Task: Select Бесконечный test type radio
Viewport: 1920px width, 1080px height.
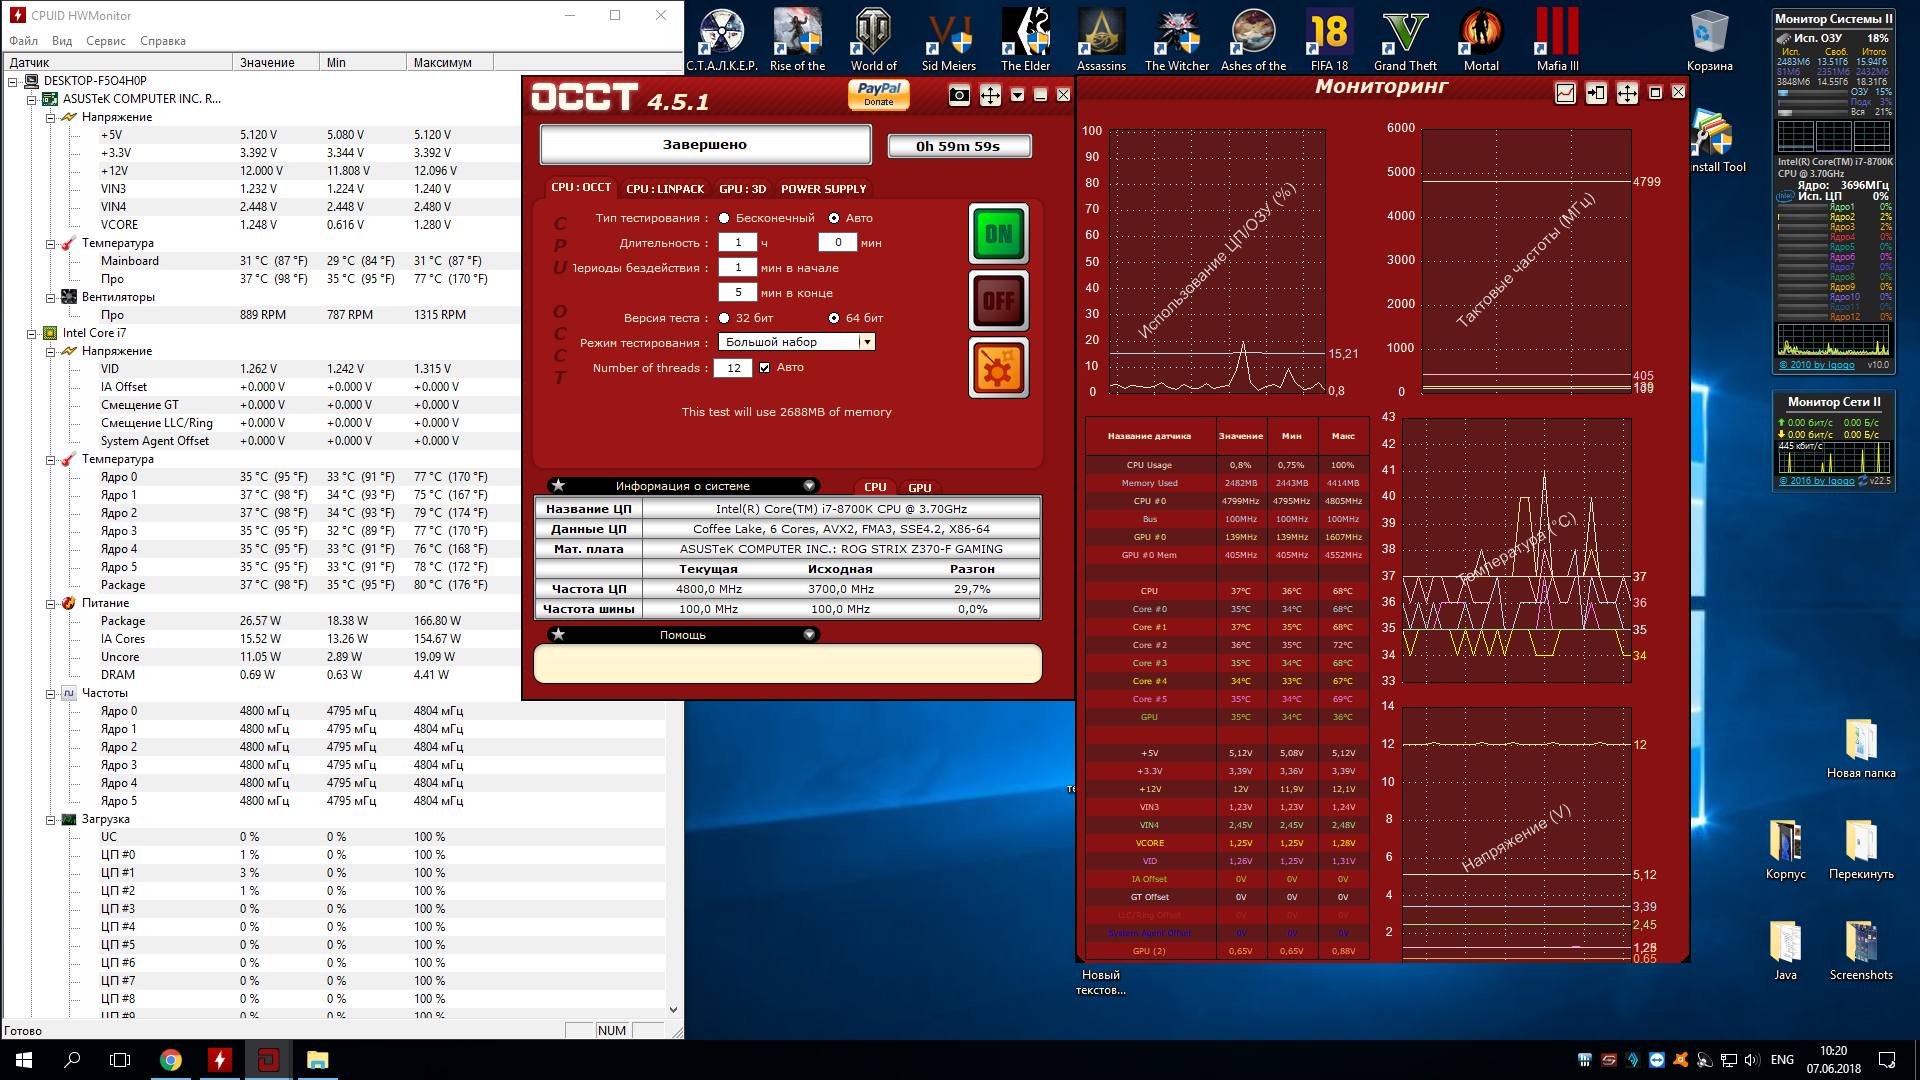Action: pos(724,218)
